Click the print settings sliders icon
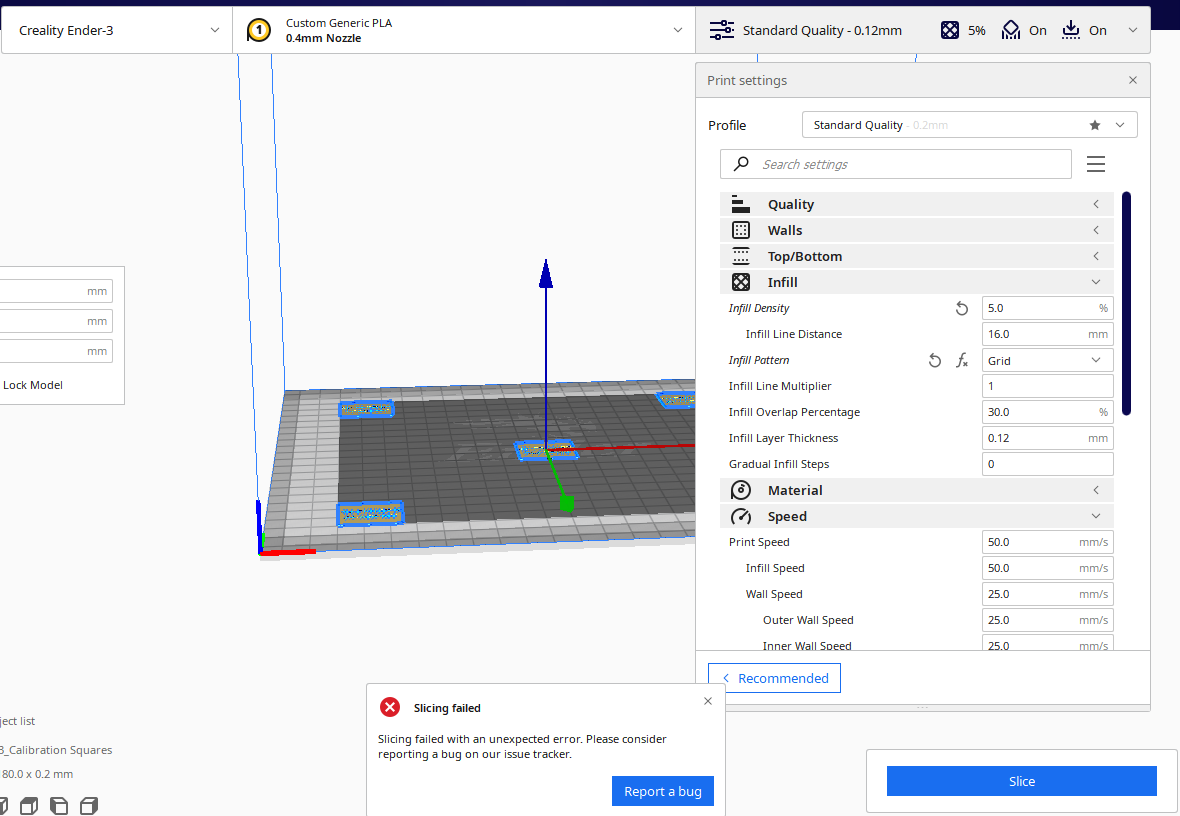 [x=722, y=30]
